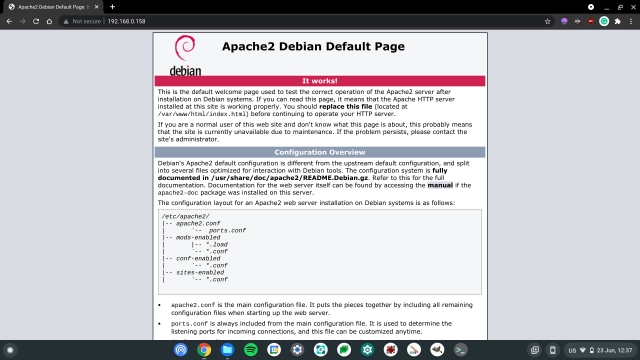Launch Chrome from the shelf
This screenshot has width=640, height=360.
pos(204,350)
